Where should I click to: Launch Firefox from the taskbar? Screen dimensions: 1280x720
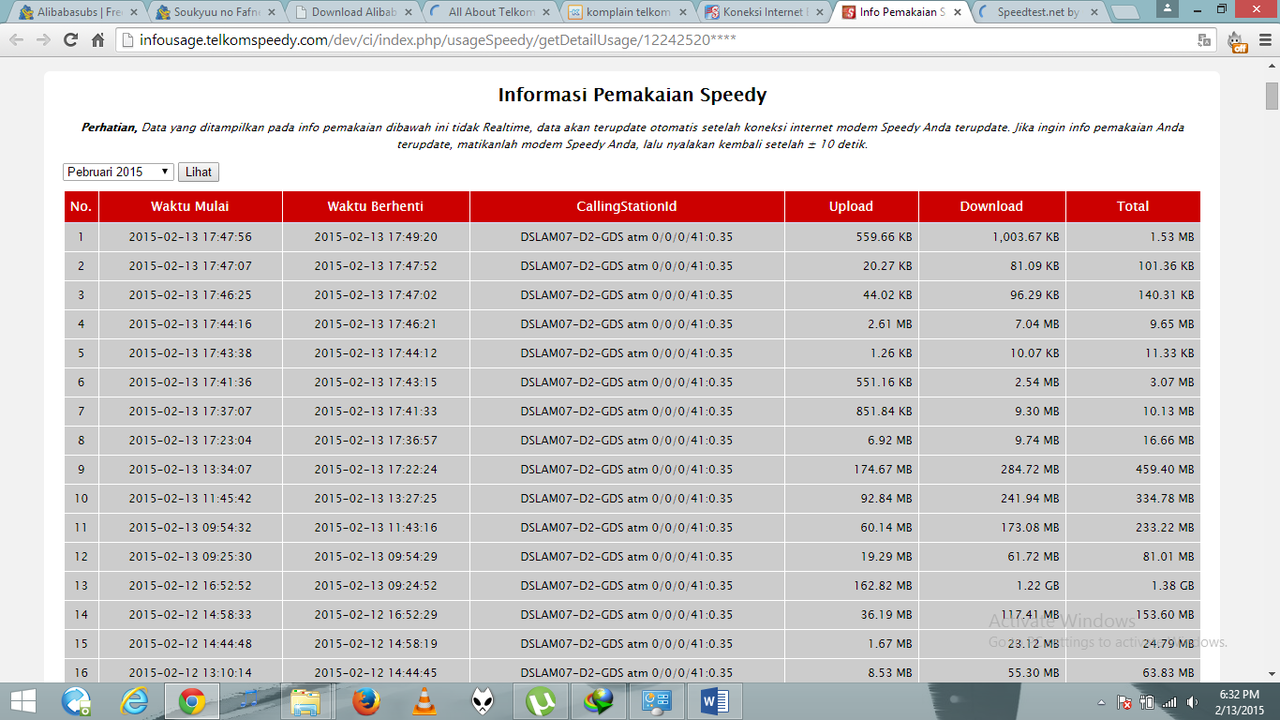[x=366, y=702]
